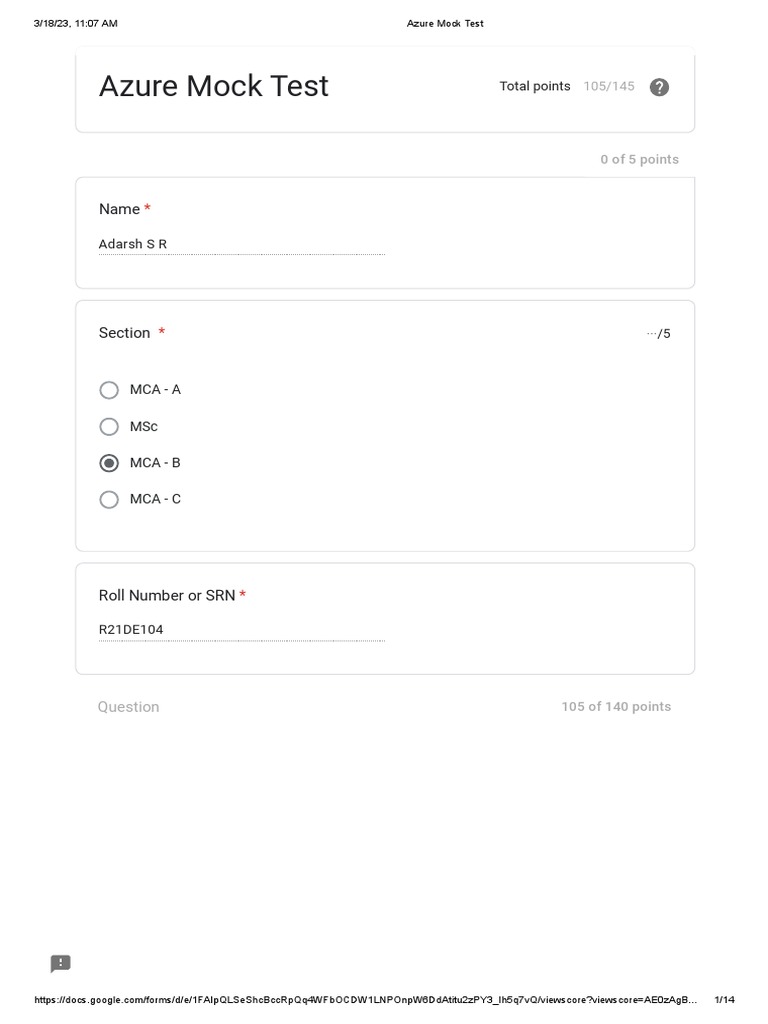Click the 3/18/23, 11:07 AM timestamp header

[75, 23]
